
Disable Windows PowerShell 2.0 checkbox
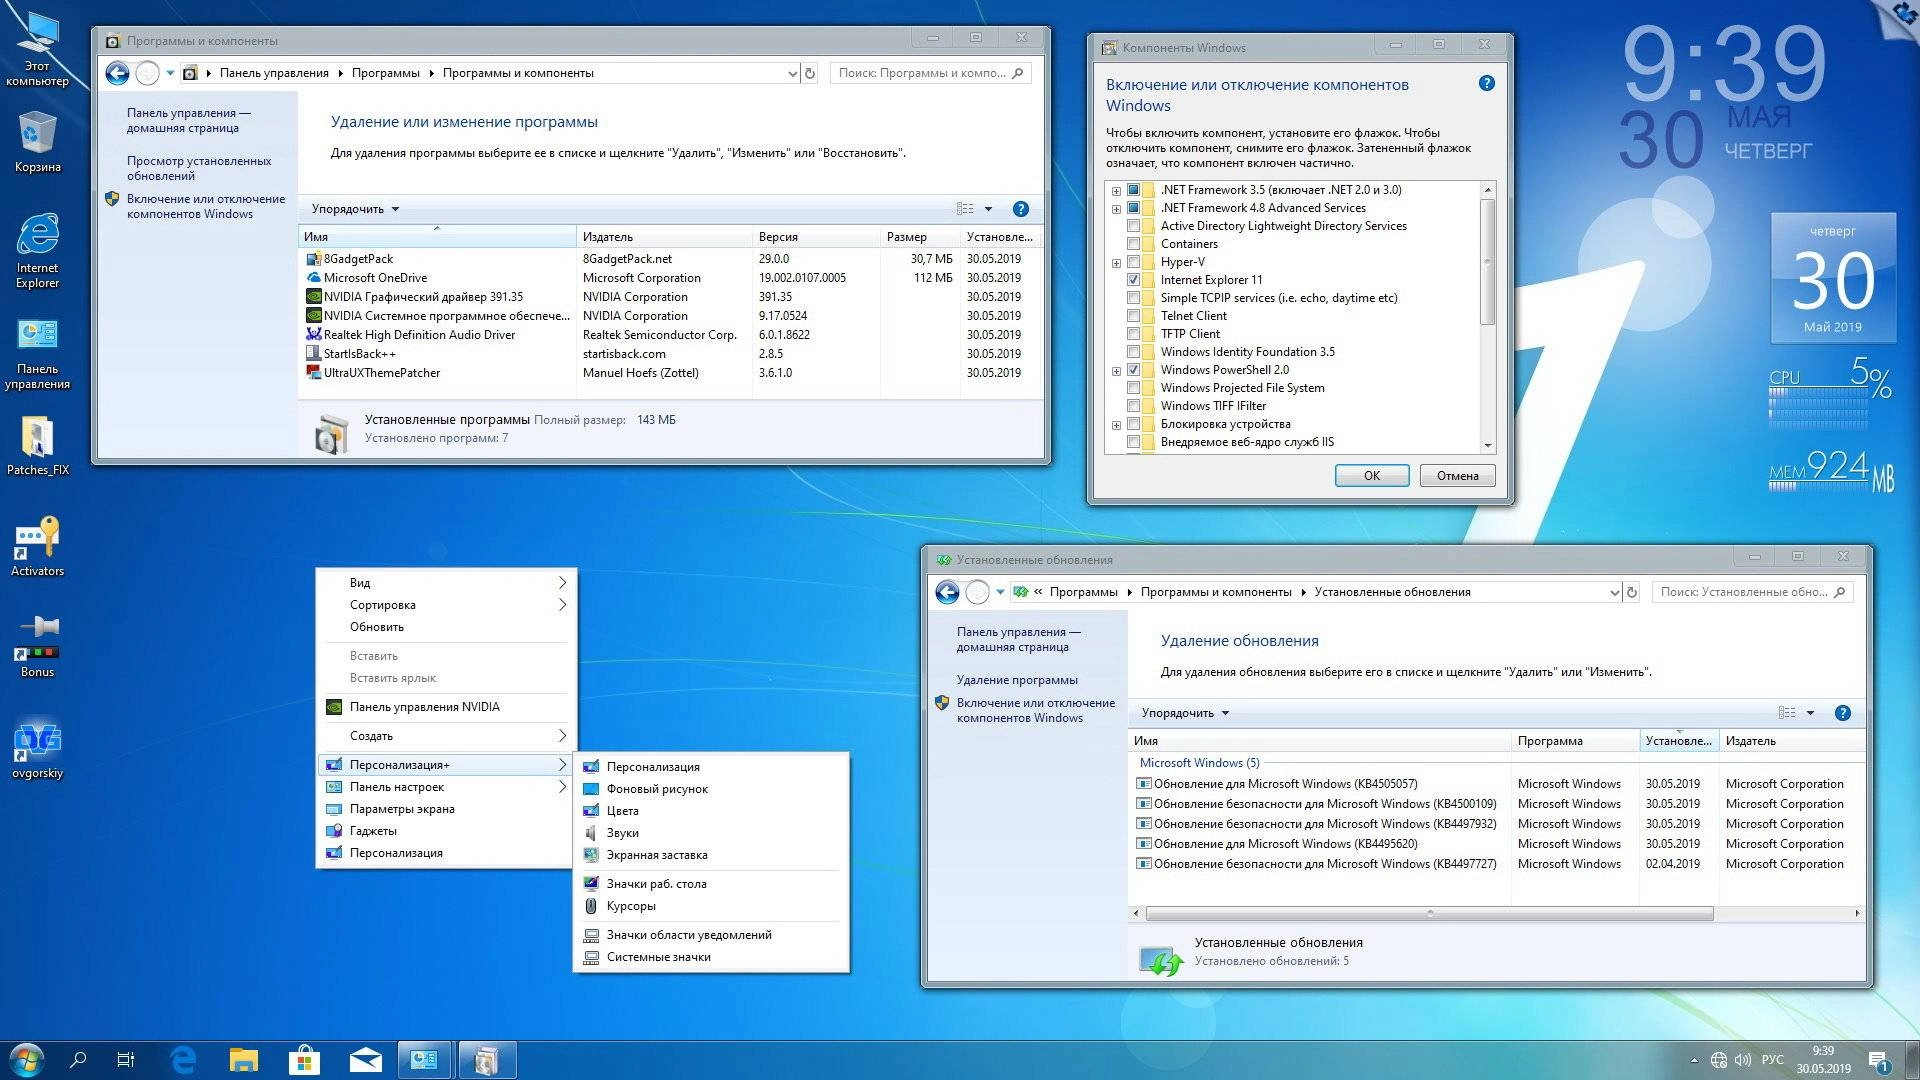[1133, 369]
